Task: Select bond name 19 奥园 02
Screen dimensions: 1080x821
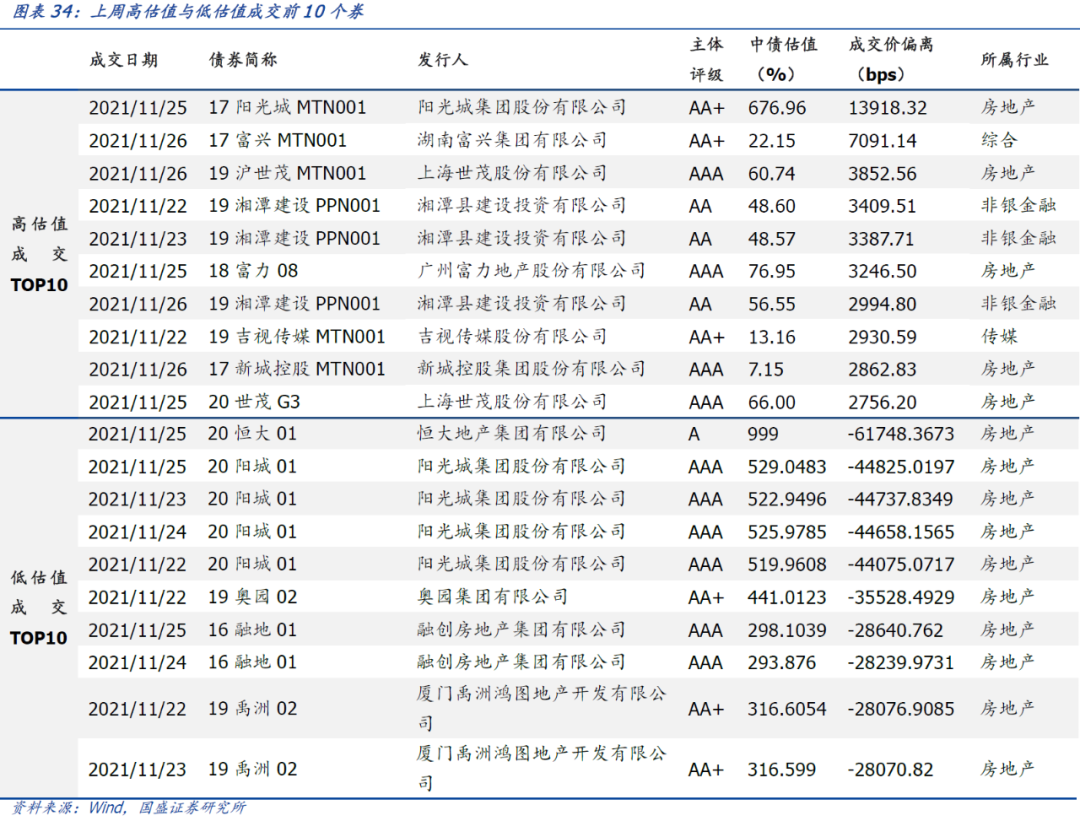Action: tap(253, 597)
